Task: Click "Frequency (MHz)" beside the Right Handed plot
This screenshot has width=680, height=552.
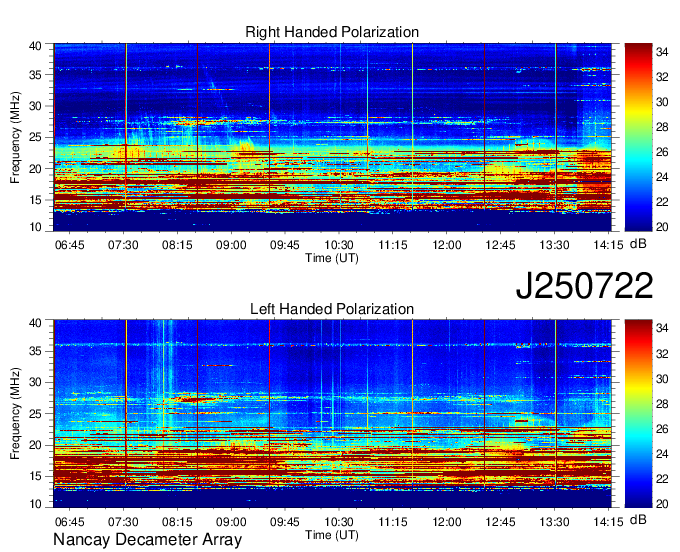Action: coord(15,137)
